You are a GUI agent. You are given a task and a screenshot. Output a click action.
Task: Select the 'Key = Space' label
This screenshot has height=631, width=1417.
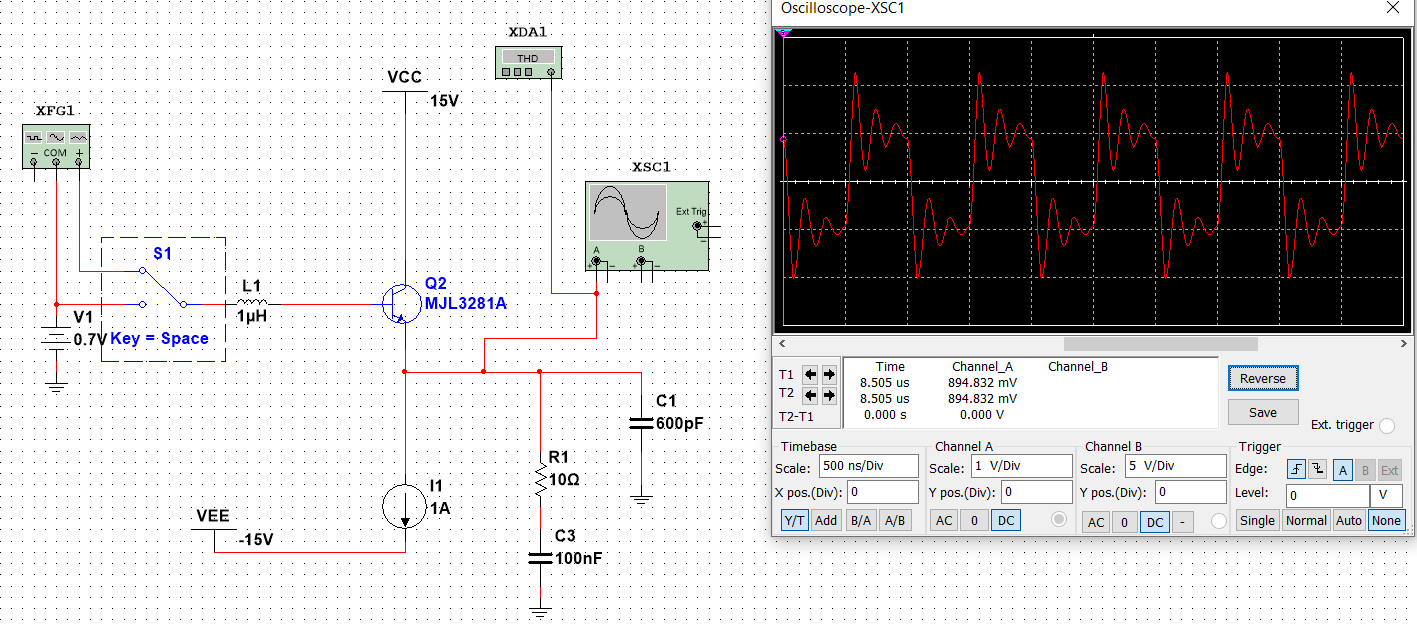click(x=160, y=338)
